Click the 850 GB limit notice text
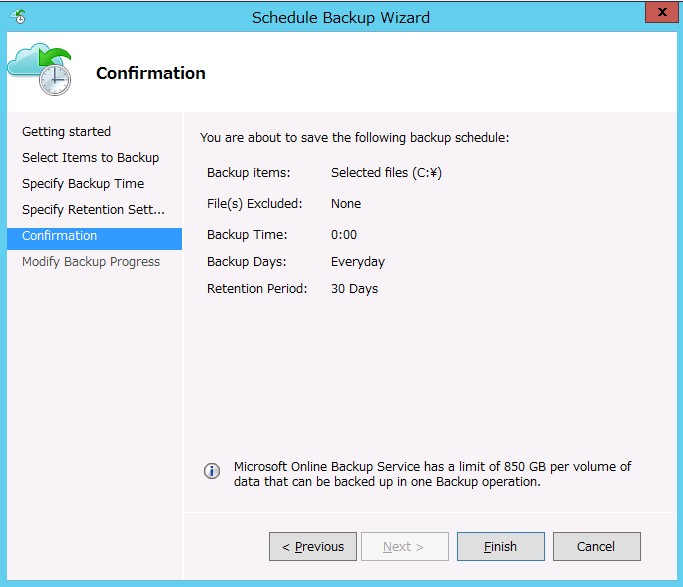 [x=432, y=474]
